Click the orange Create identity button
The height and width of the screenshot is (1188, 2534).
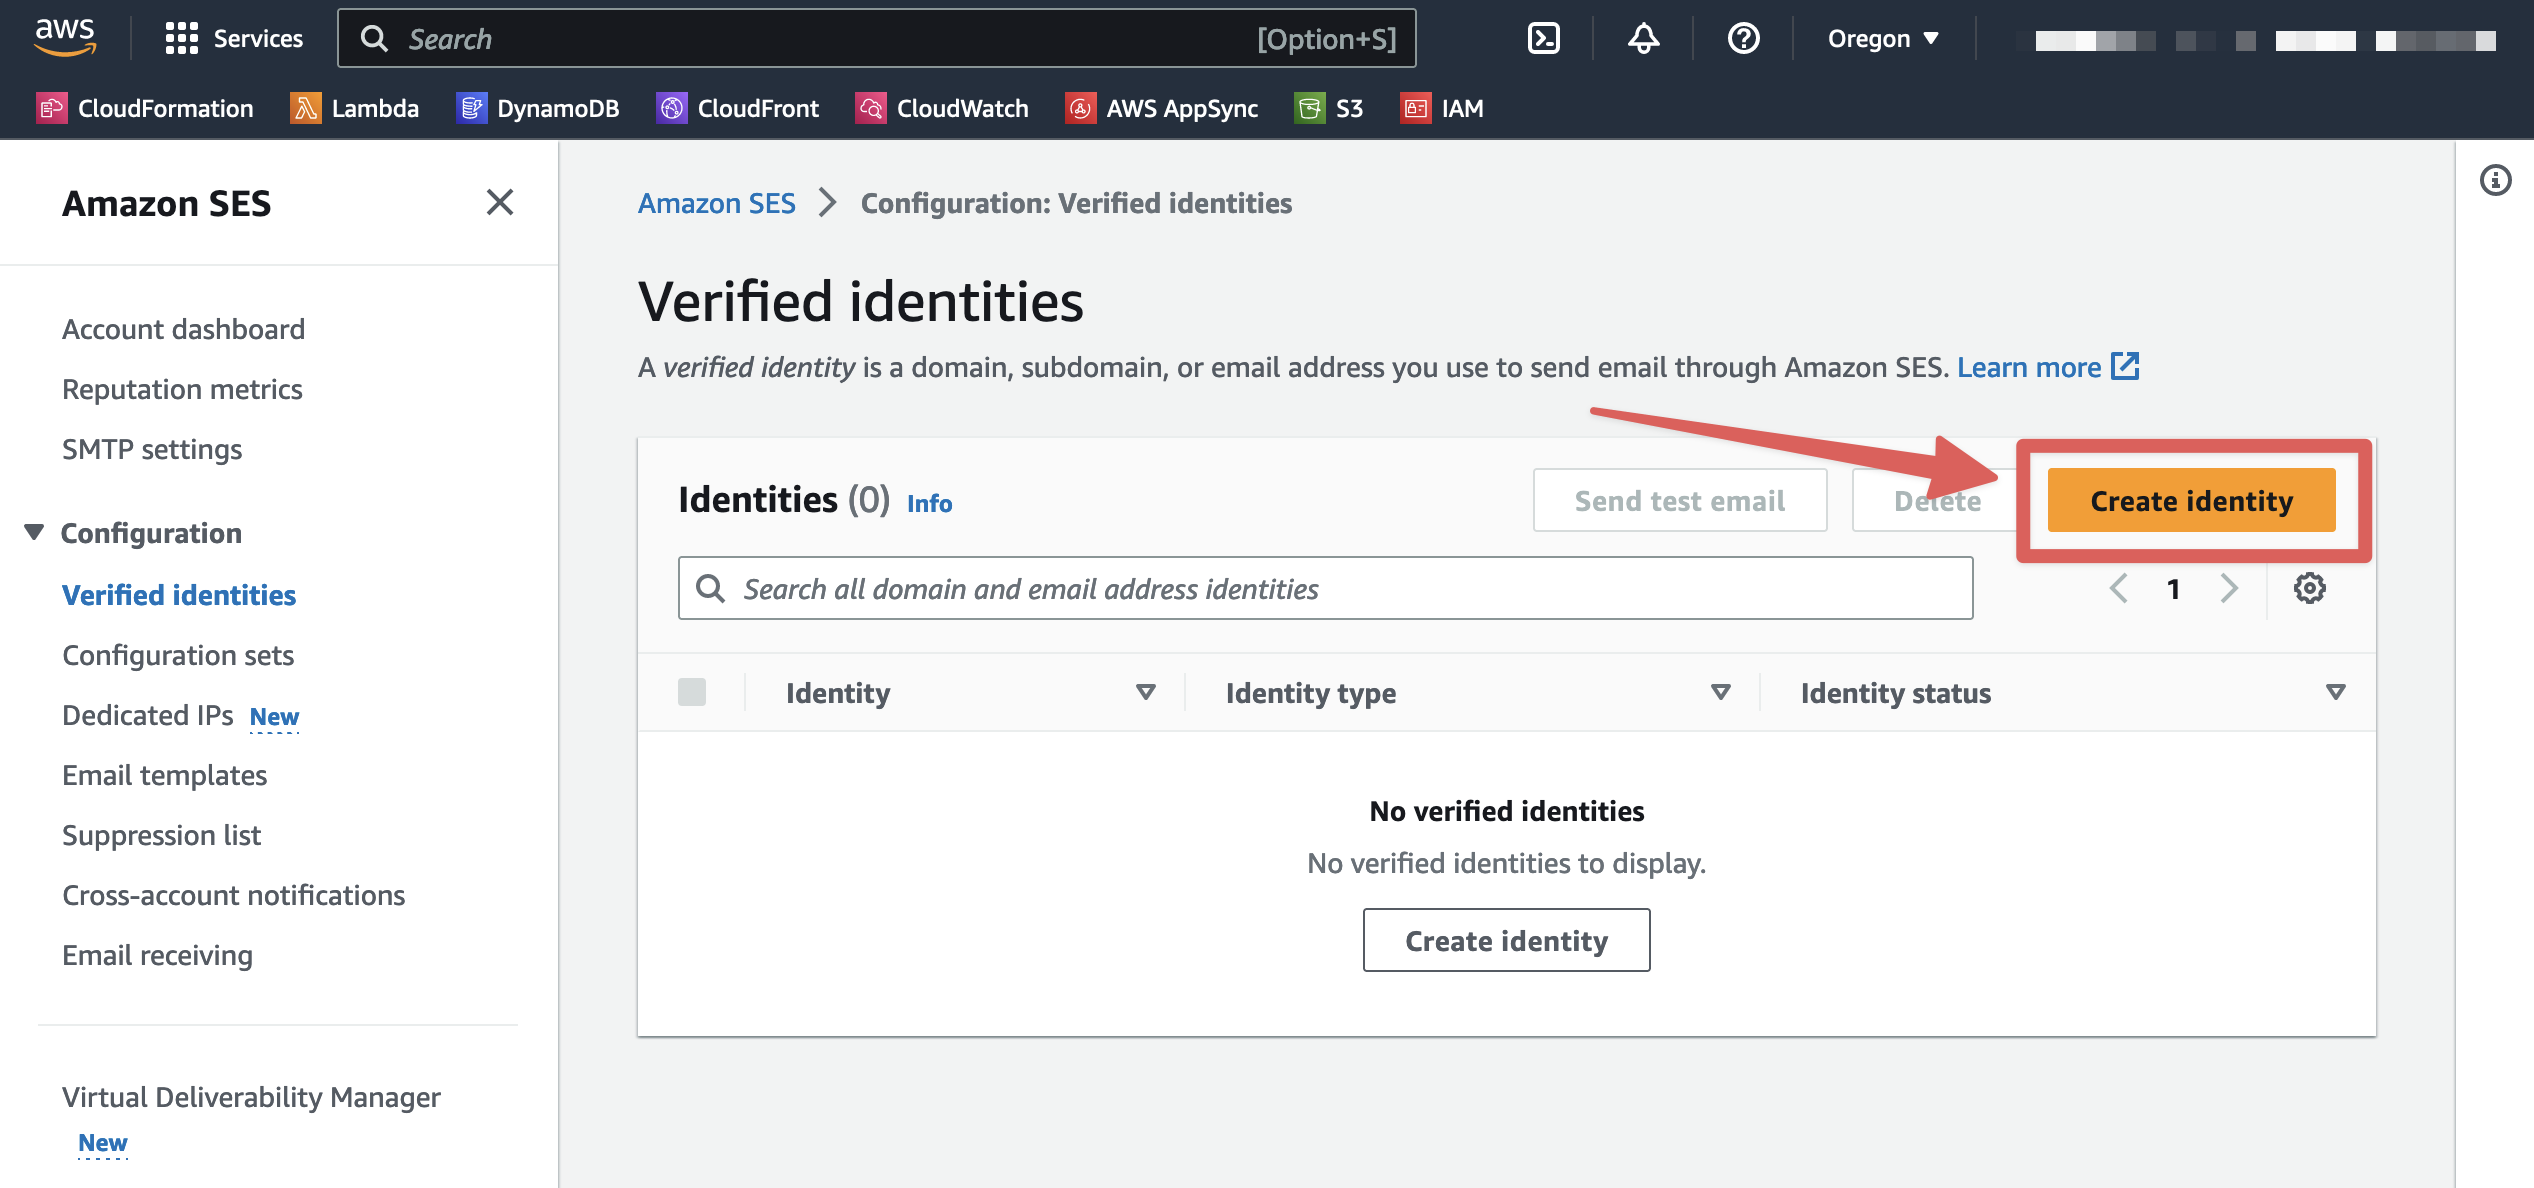2191,500
